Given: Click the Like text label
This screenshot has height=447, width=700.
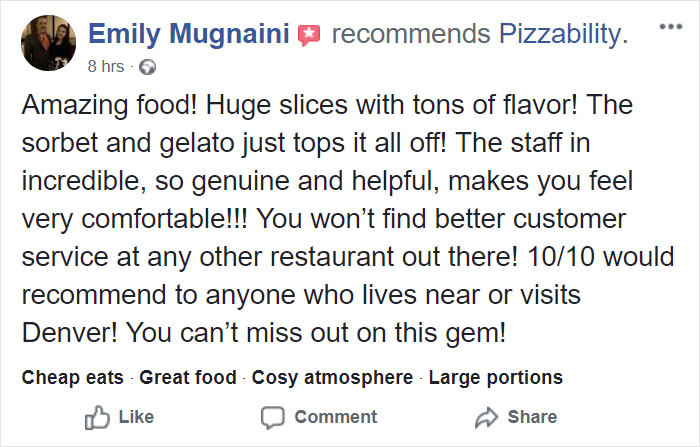Looking at the screenshot, I should 136,417.
